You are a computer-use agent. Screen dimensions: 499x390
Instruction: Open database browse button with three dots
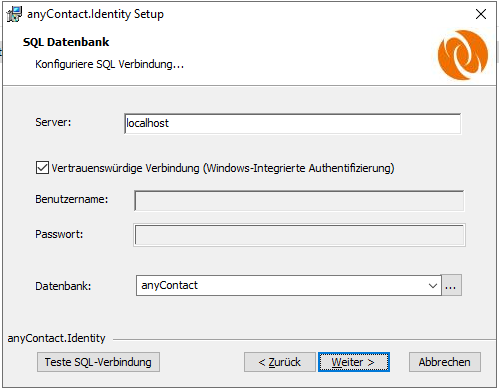451,285
